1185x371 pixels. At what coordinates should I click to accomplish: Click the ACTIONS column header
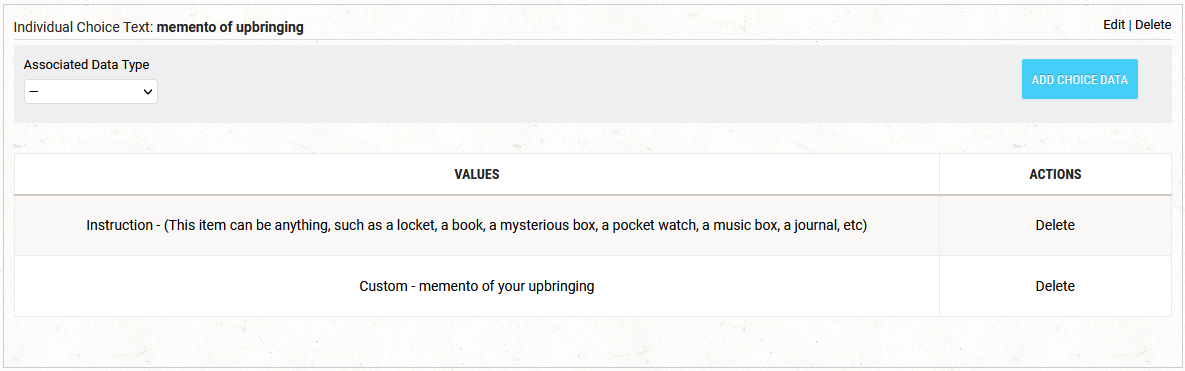(x=1055, y=175)
